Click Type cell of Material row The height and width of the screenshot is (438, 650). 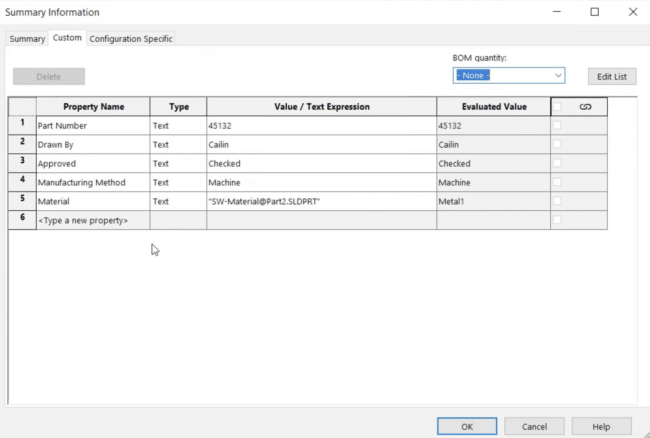[178, 201]
